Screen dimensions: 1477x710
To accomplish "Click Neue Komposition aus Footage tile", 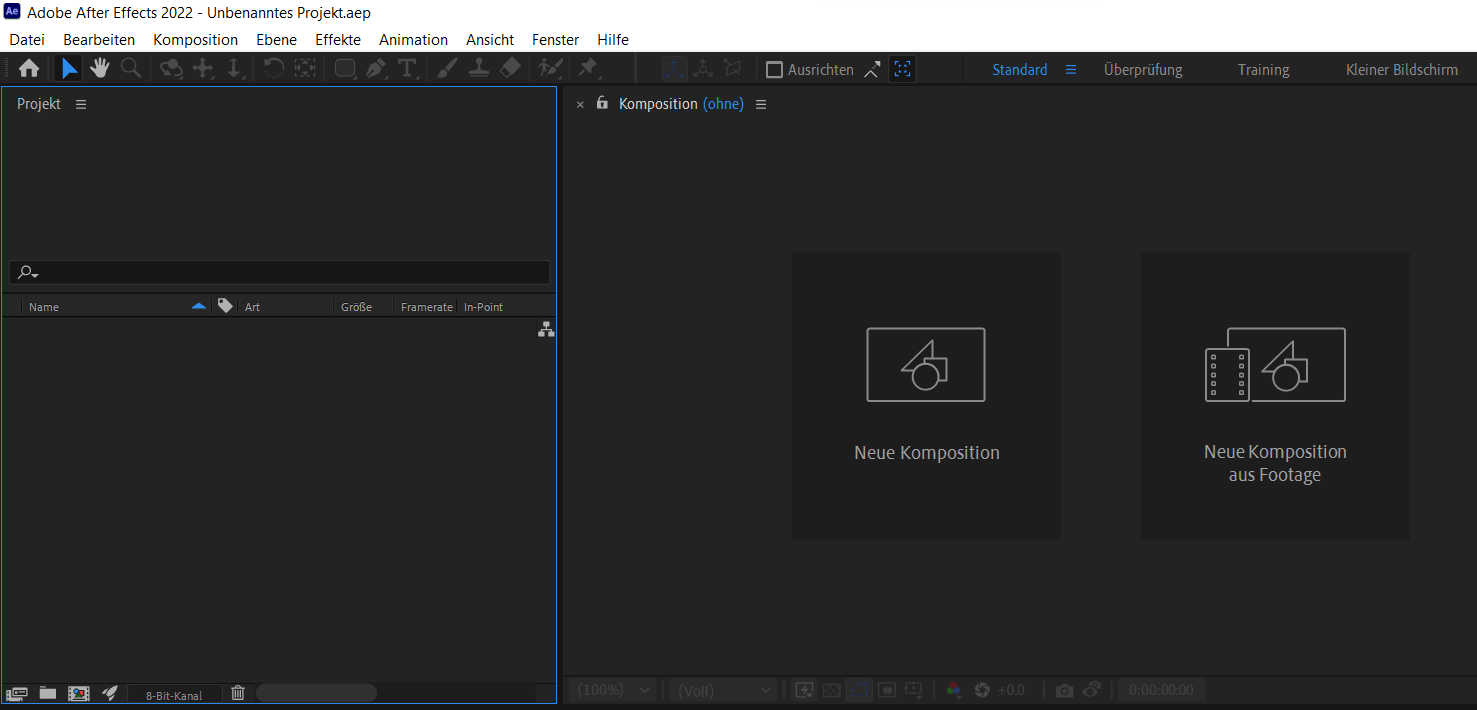I will [1276, 396].
